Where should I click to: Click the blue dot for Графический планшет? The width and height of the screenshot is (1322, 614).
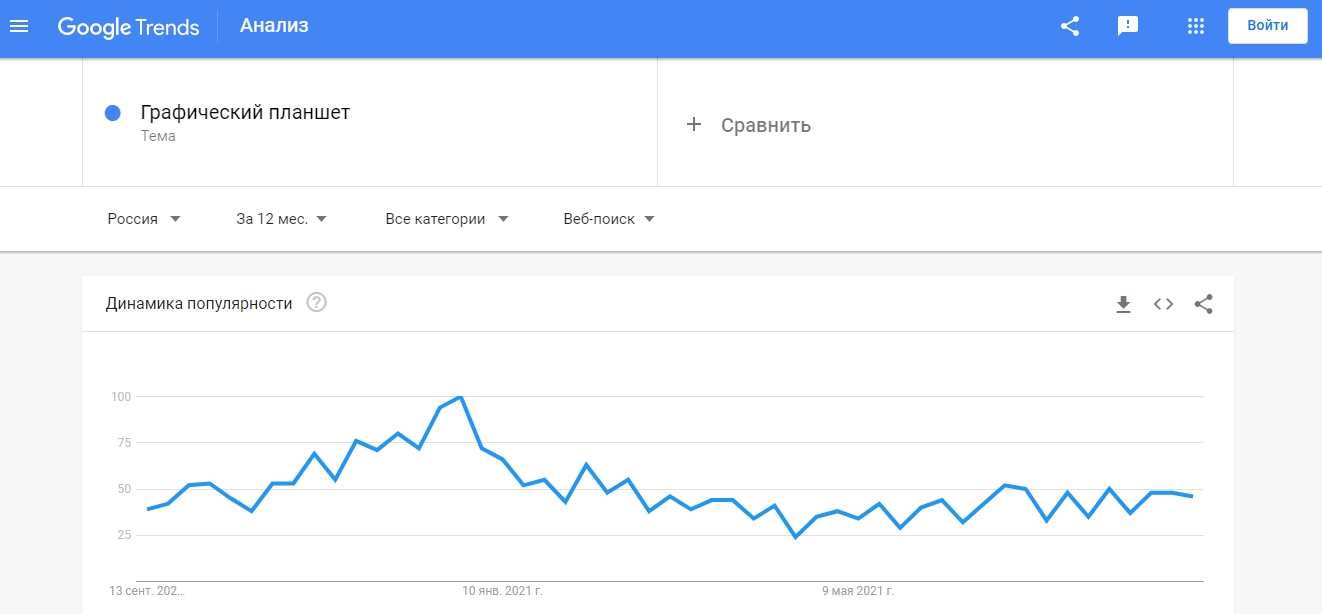tap(113, 113)
